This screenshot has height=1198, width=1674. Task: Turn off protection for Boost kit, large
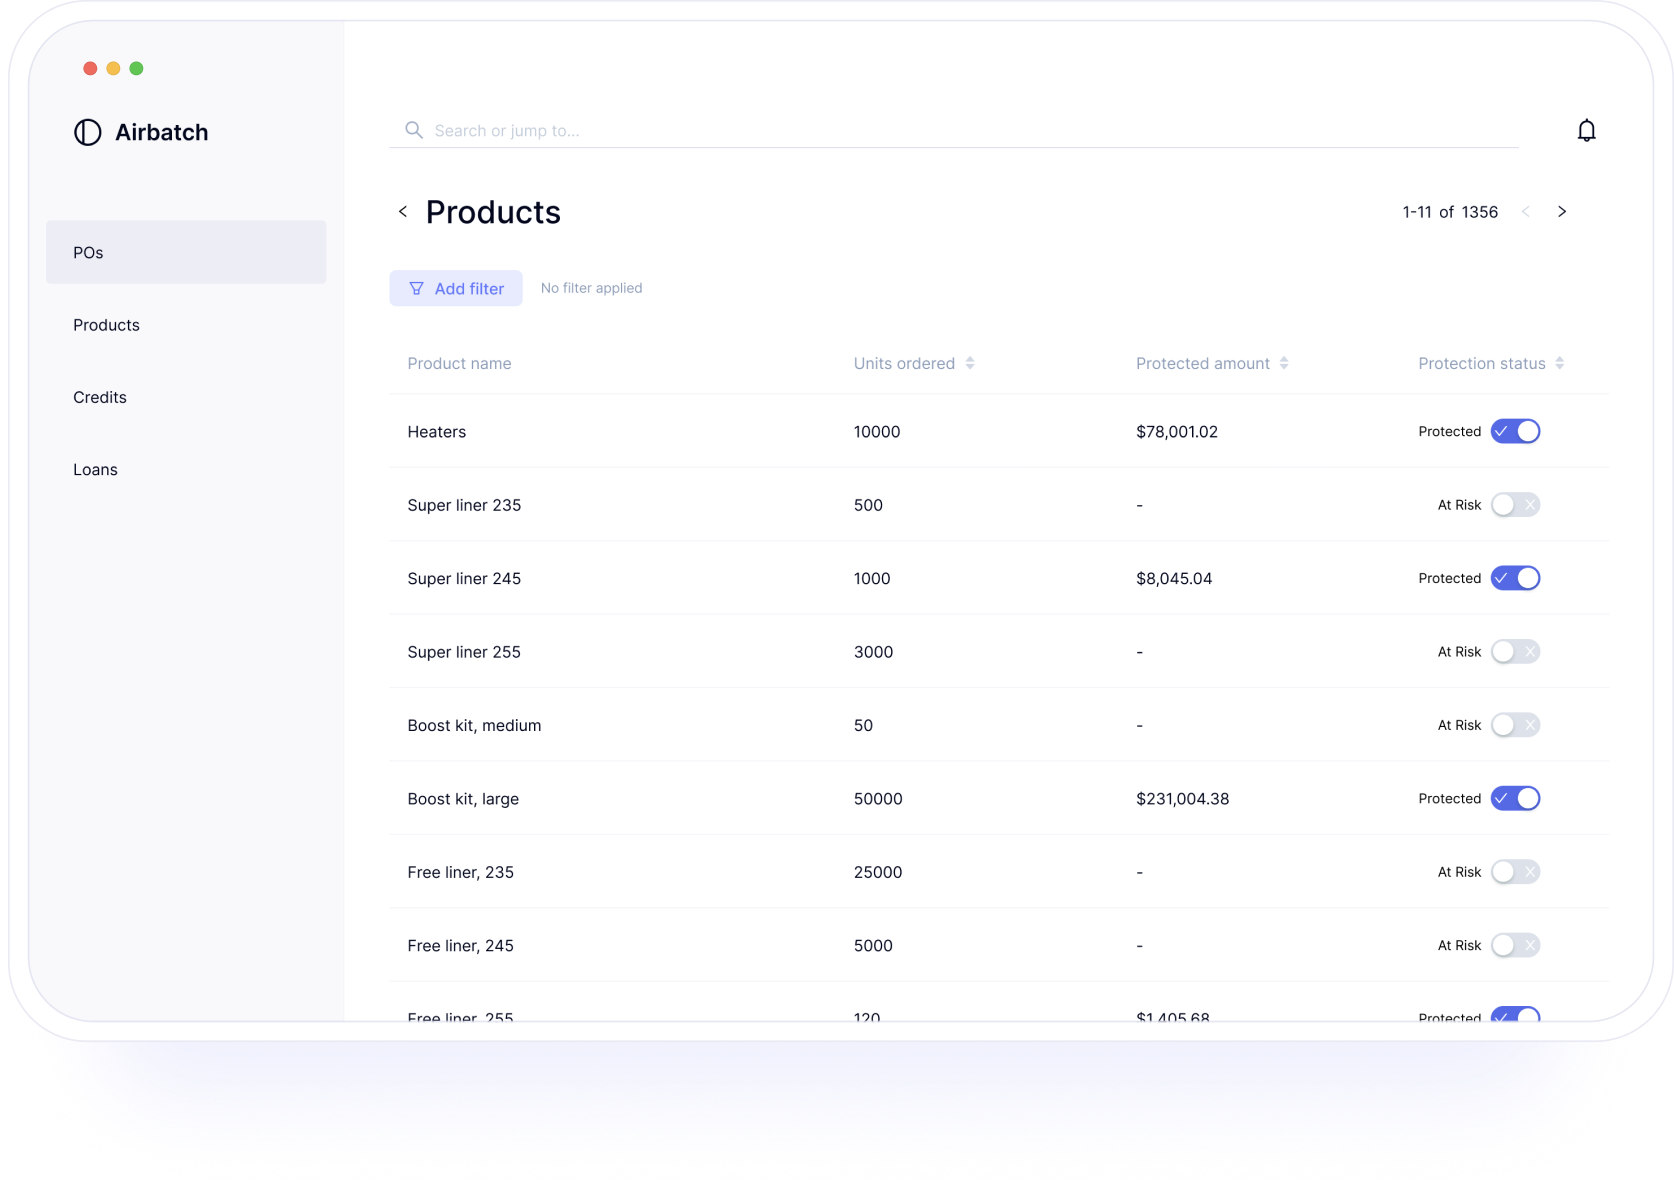[1515, 798]
